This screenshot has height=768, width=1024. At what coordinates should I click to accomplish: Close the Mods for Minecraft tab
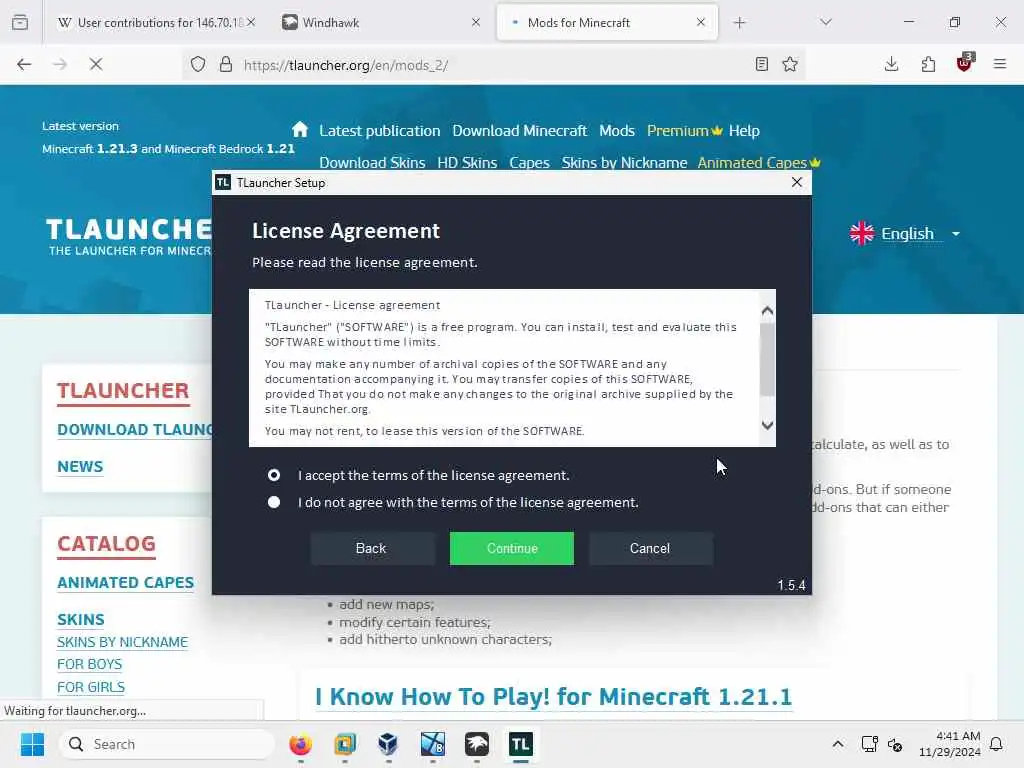(701, 22)
